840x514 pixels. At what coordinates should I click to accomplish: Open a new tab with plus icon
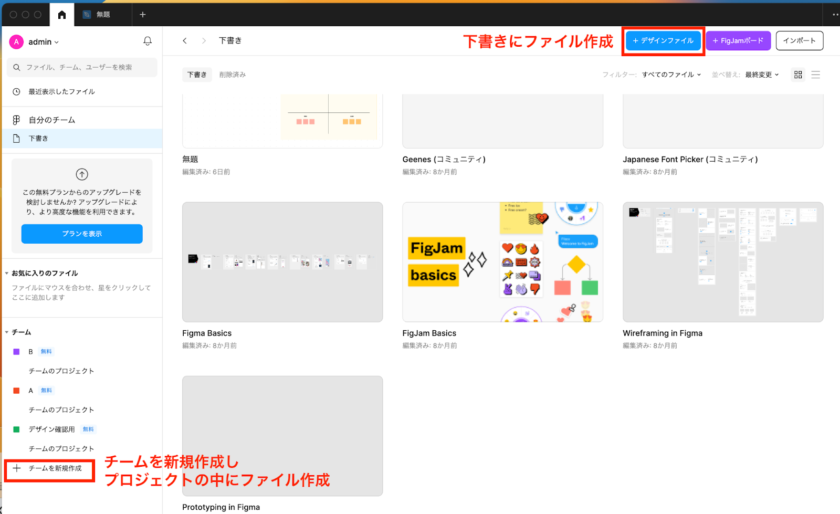(x=142, y=14)
